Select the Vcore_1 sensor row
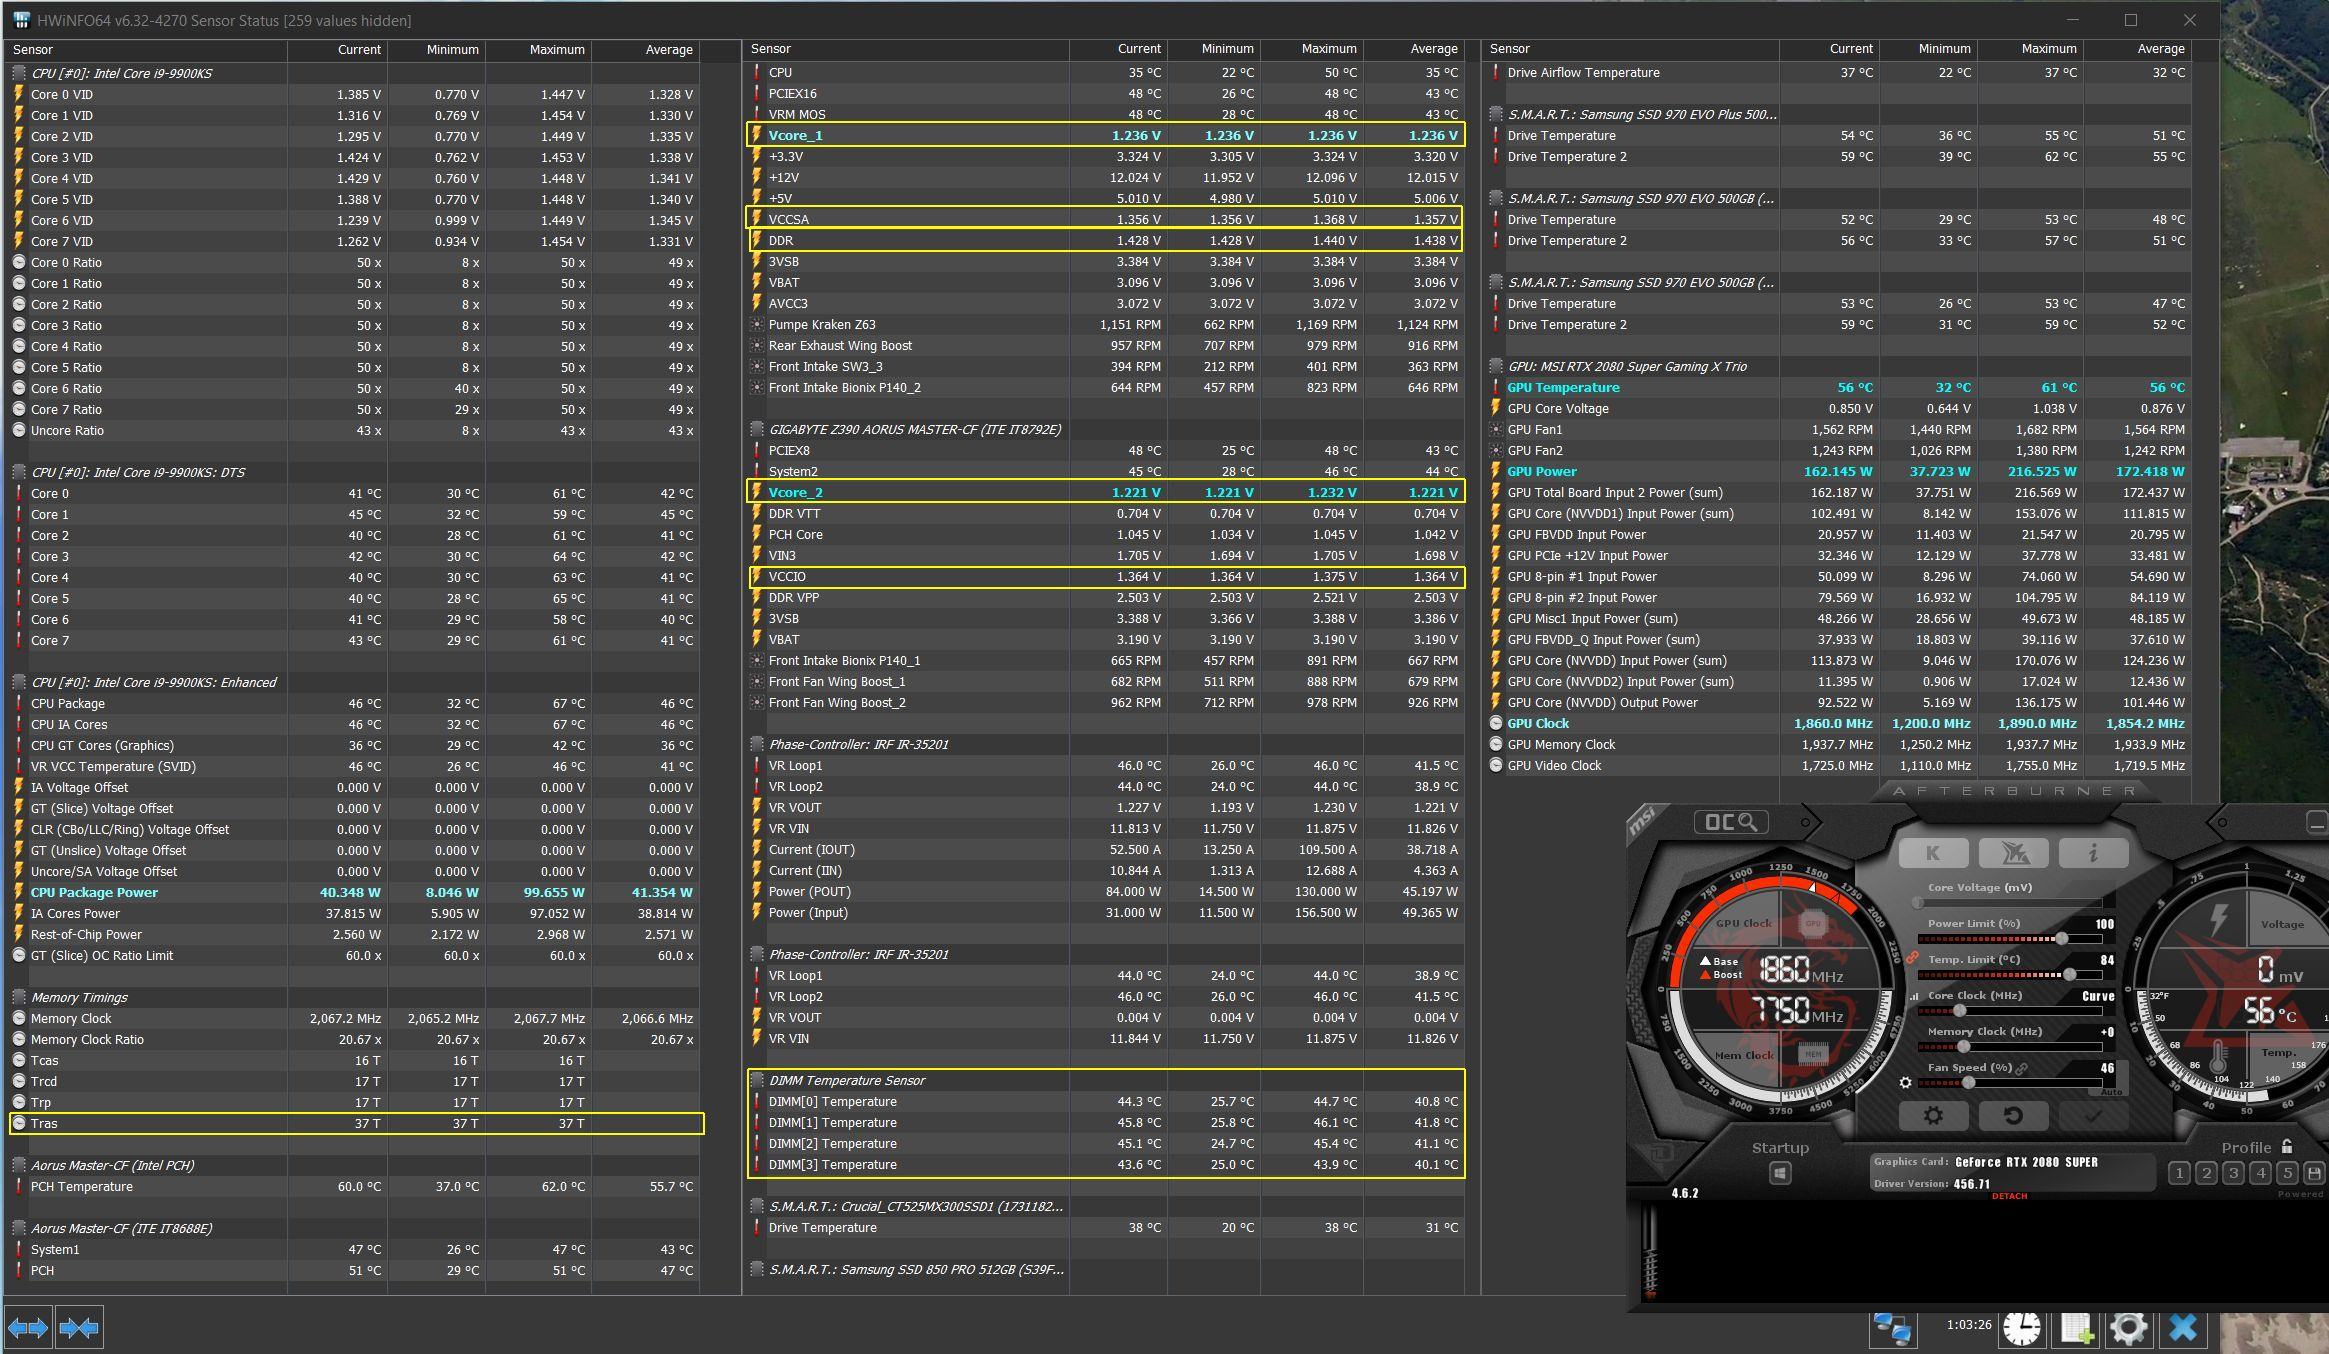This screenshot has height=1354, width=2329. [1105, 135]
